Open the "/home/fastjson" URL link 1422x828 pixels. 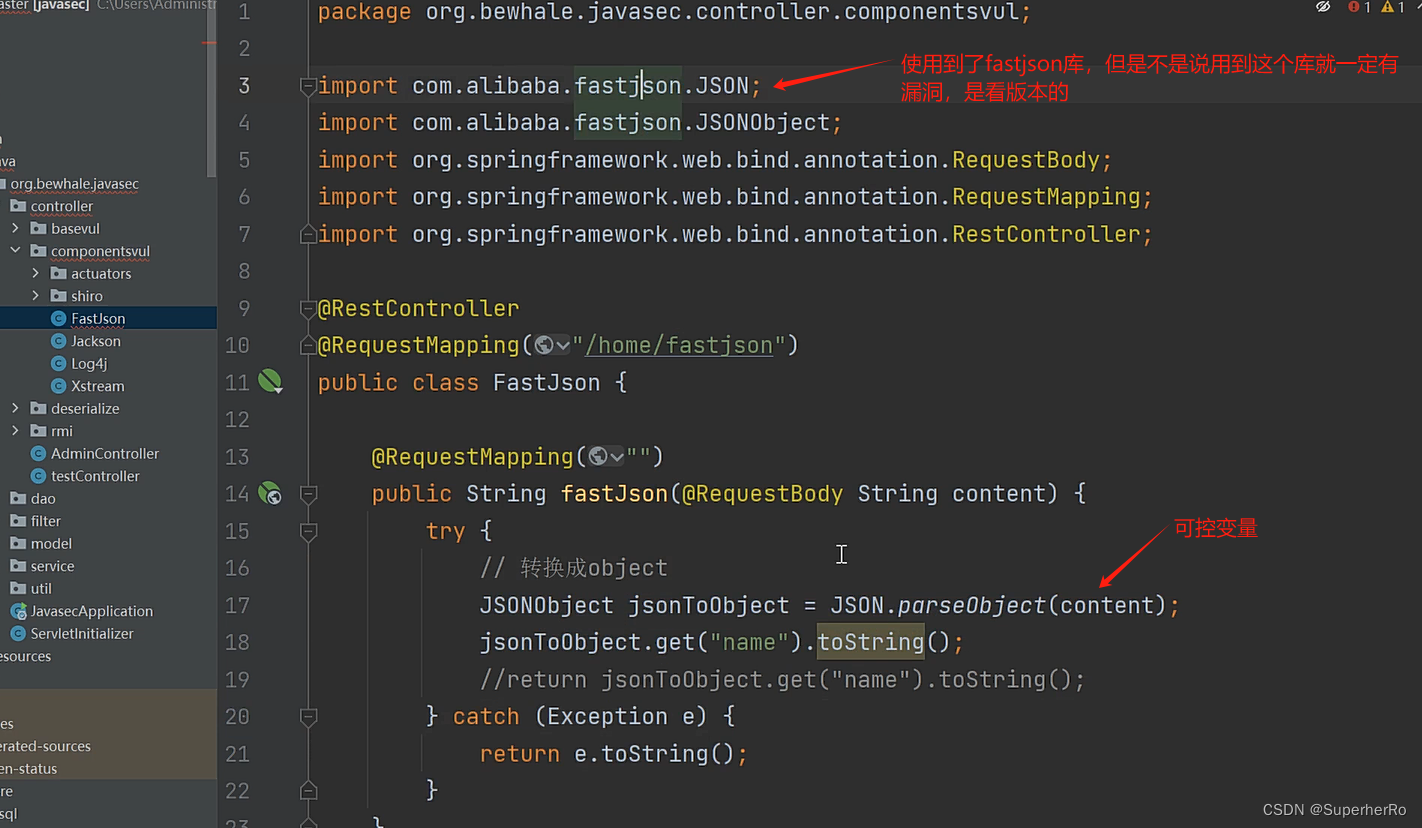click(679, 345)
